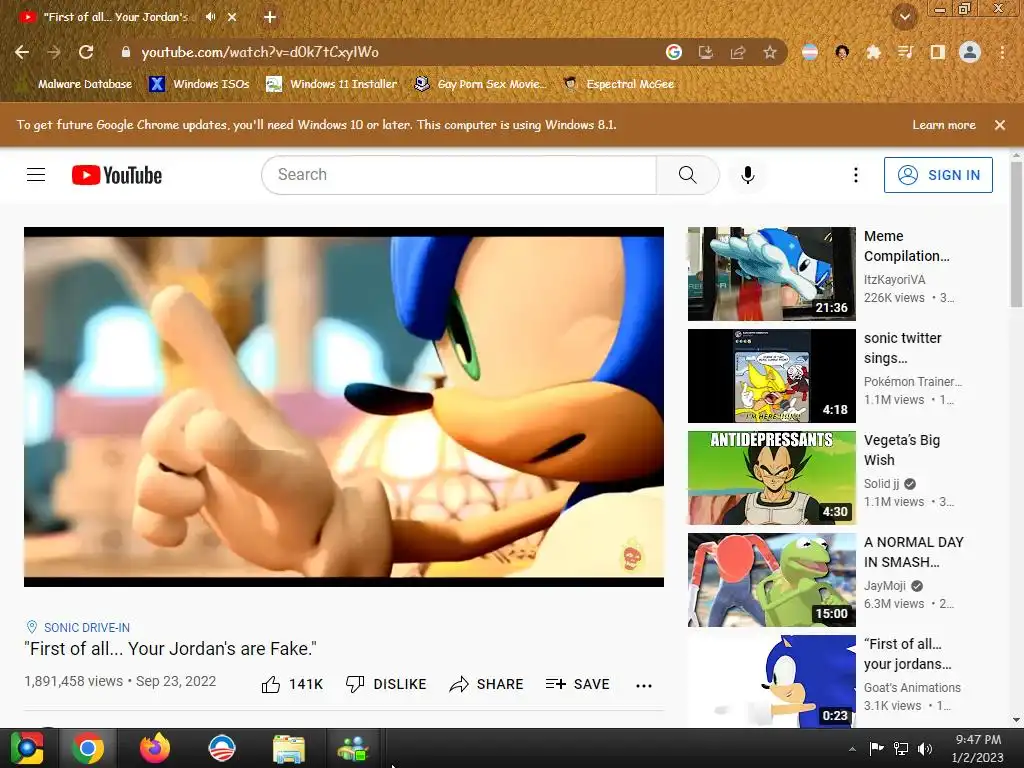Launch Firefox from the taskbar
This screenshot has height=768, width=1024.
155,748
